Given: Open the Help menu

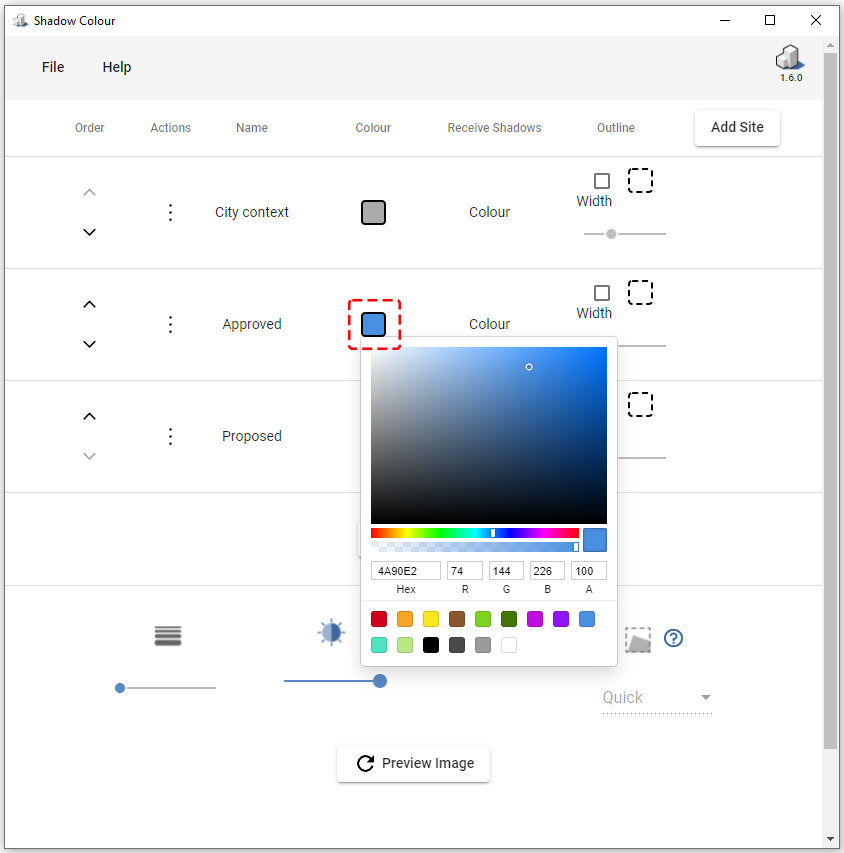Looking at the screenshot, I should (x=116, y=67).
